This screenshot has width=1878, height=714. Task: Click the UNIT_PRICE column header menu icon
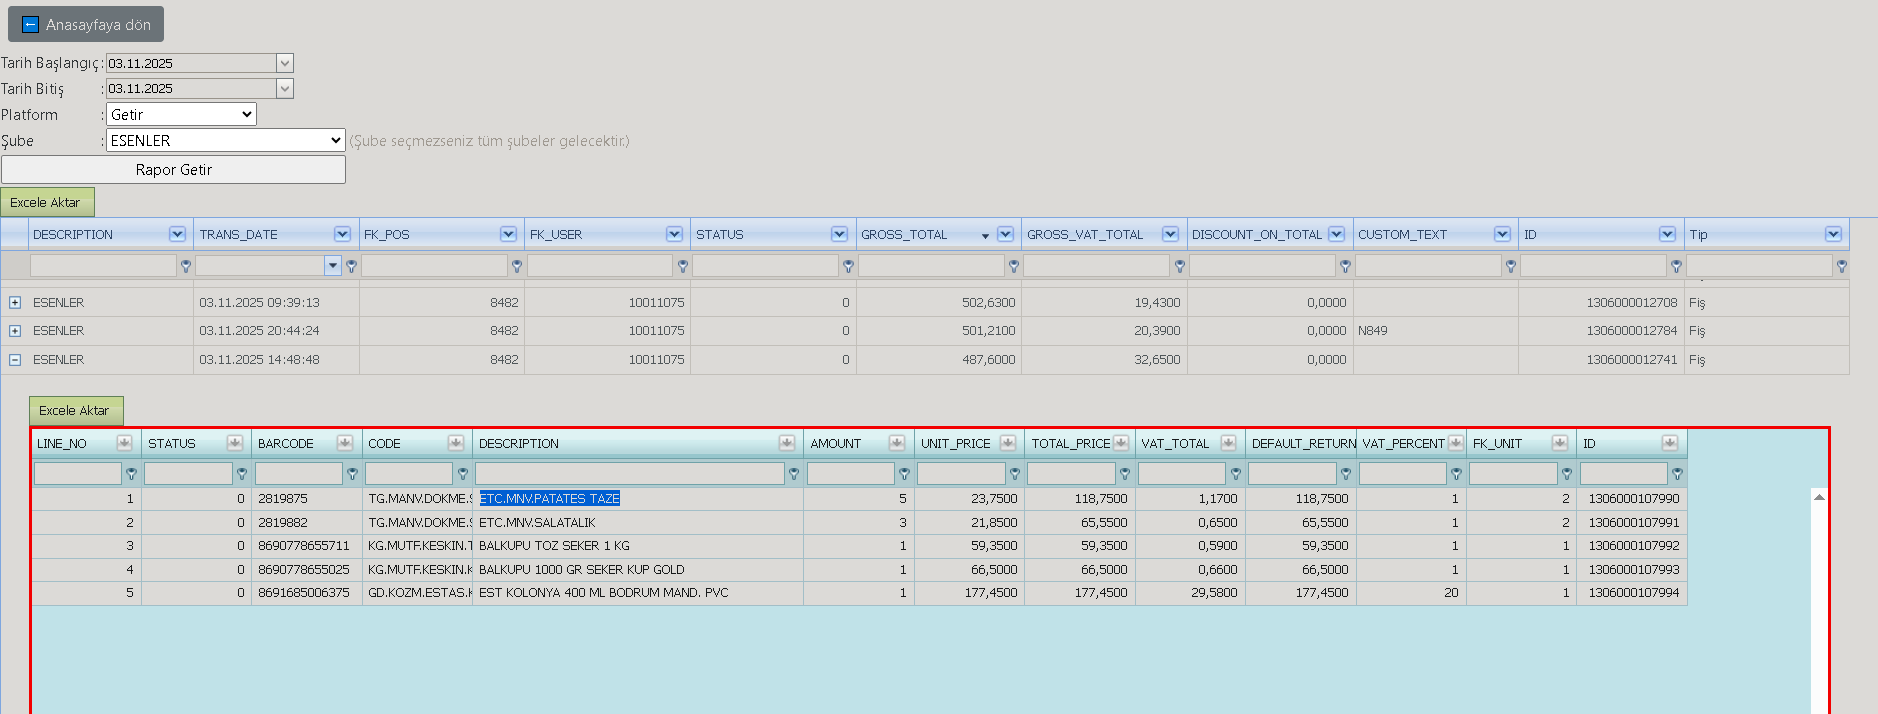[1007, 443]
